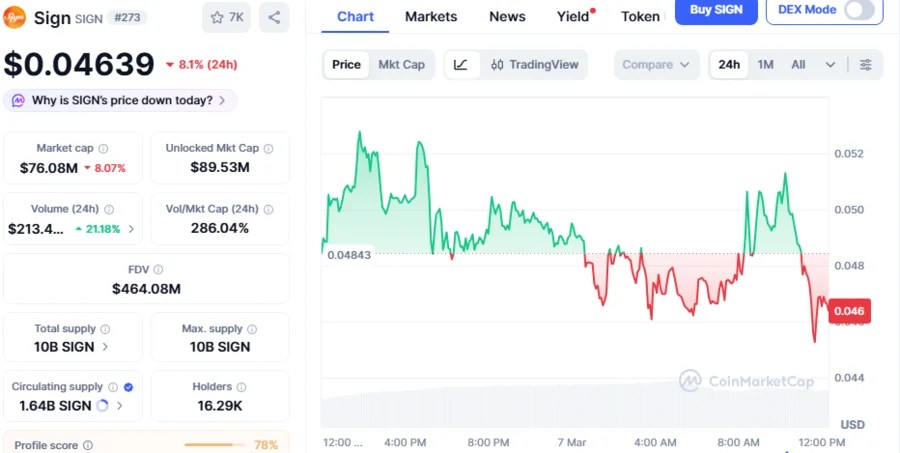Open the Compare dropdown

click(656, 65)
